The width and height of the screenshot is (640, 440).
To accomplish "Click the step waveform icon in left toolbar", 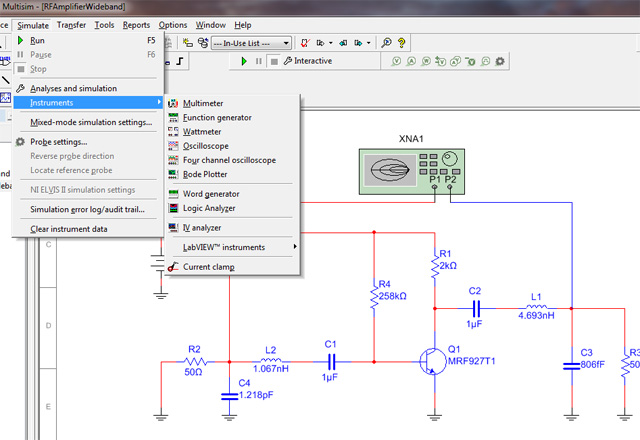I will (x=180, y=61).
